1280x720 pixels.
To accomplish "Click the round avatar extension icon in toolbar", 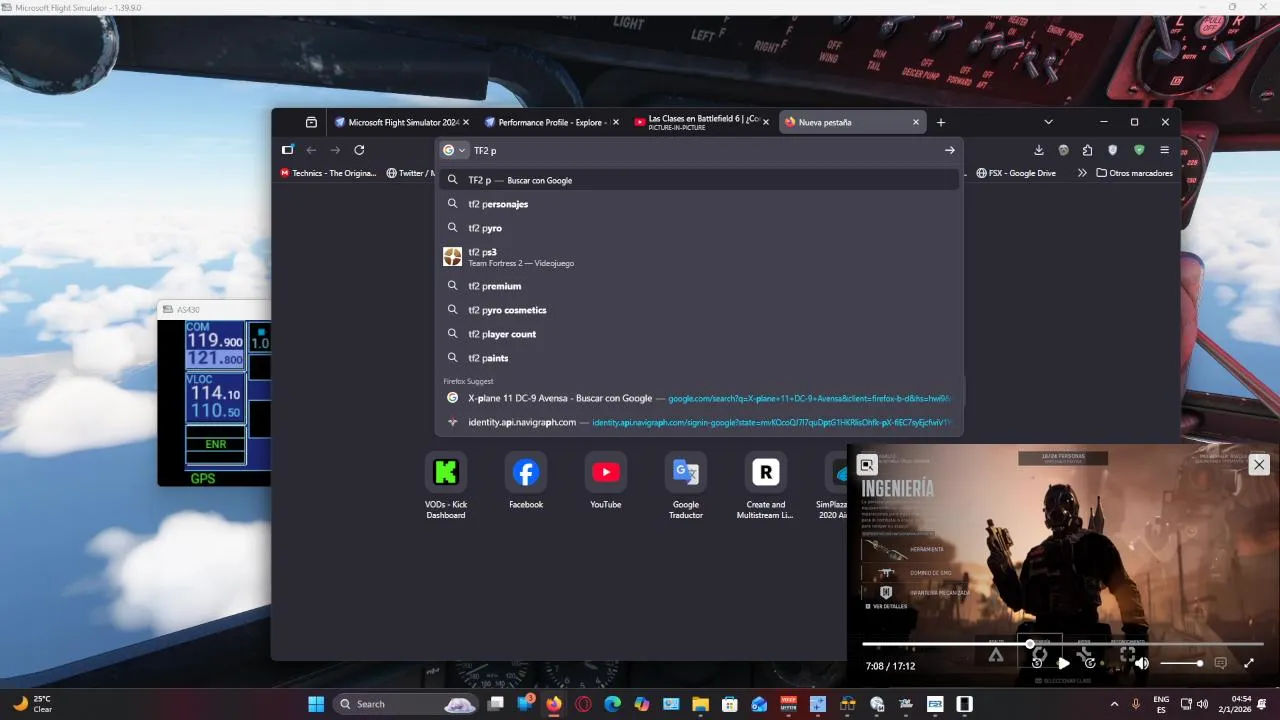I will coord(1063,150).
